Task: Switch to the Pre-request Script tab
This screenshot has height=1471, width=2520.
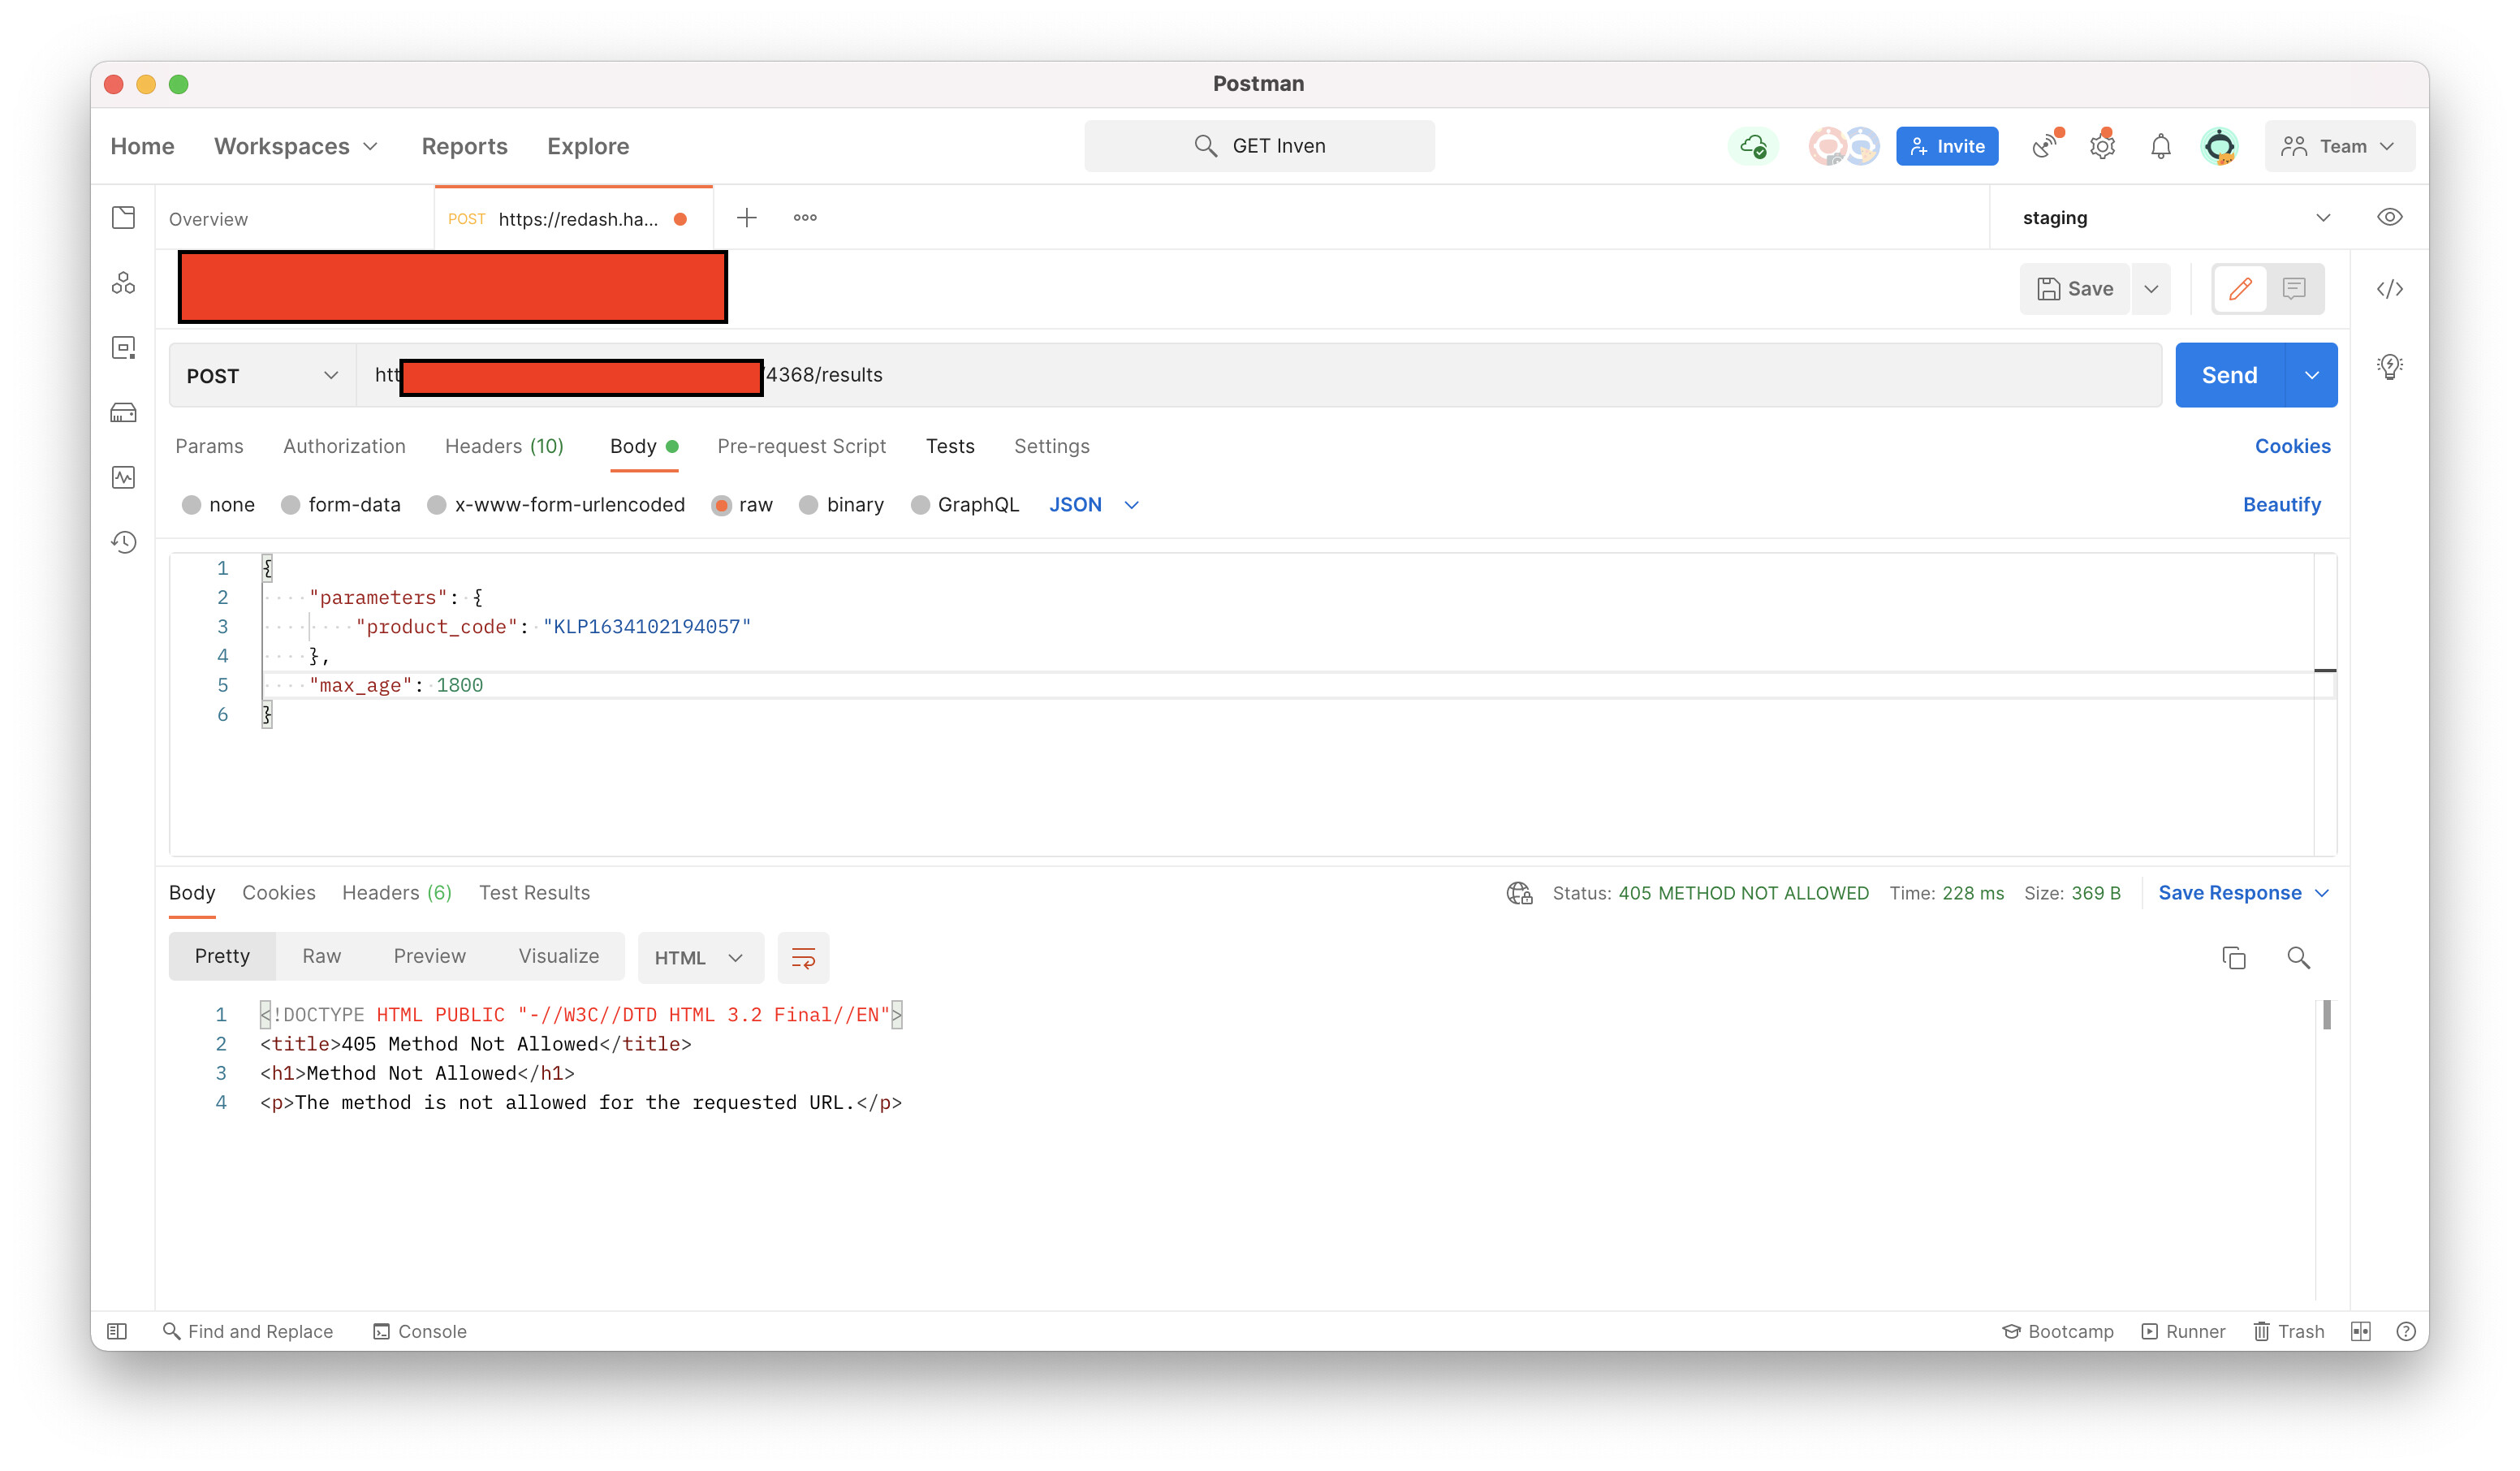Action: click(801, 446)
